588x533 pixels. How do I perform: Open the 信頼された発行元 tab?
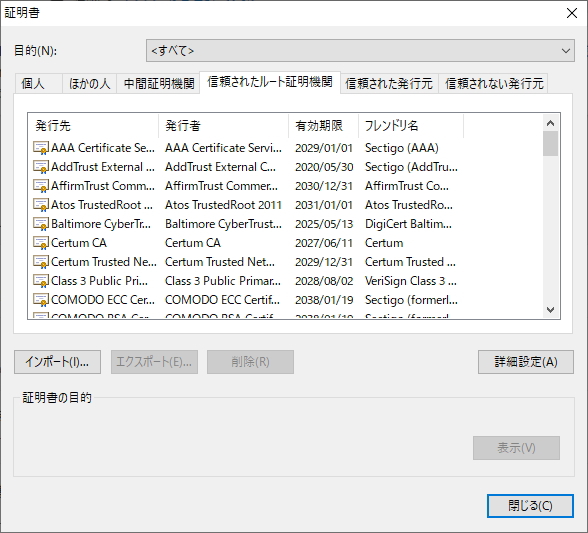tap(389, 83)
